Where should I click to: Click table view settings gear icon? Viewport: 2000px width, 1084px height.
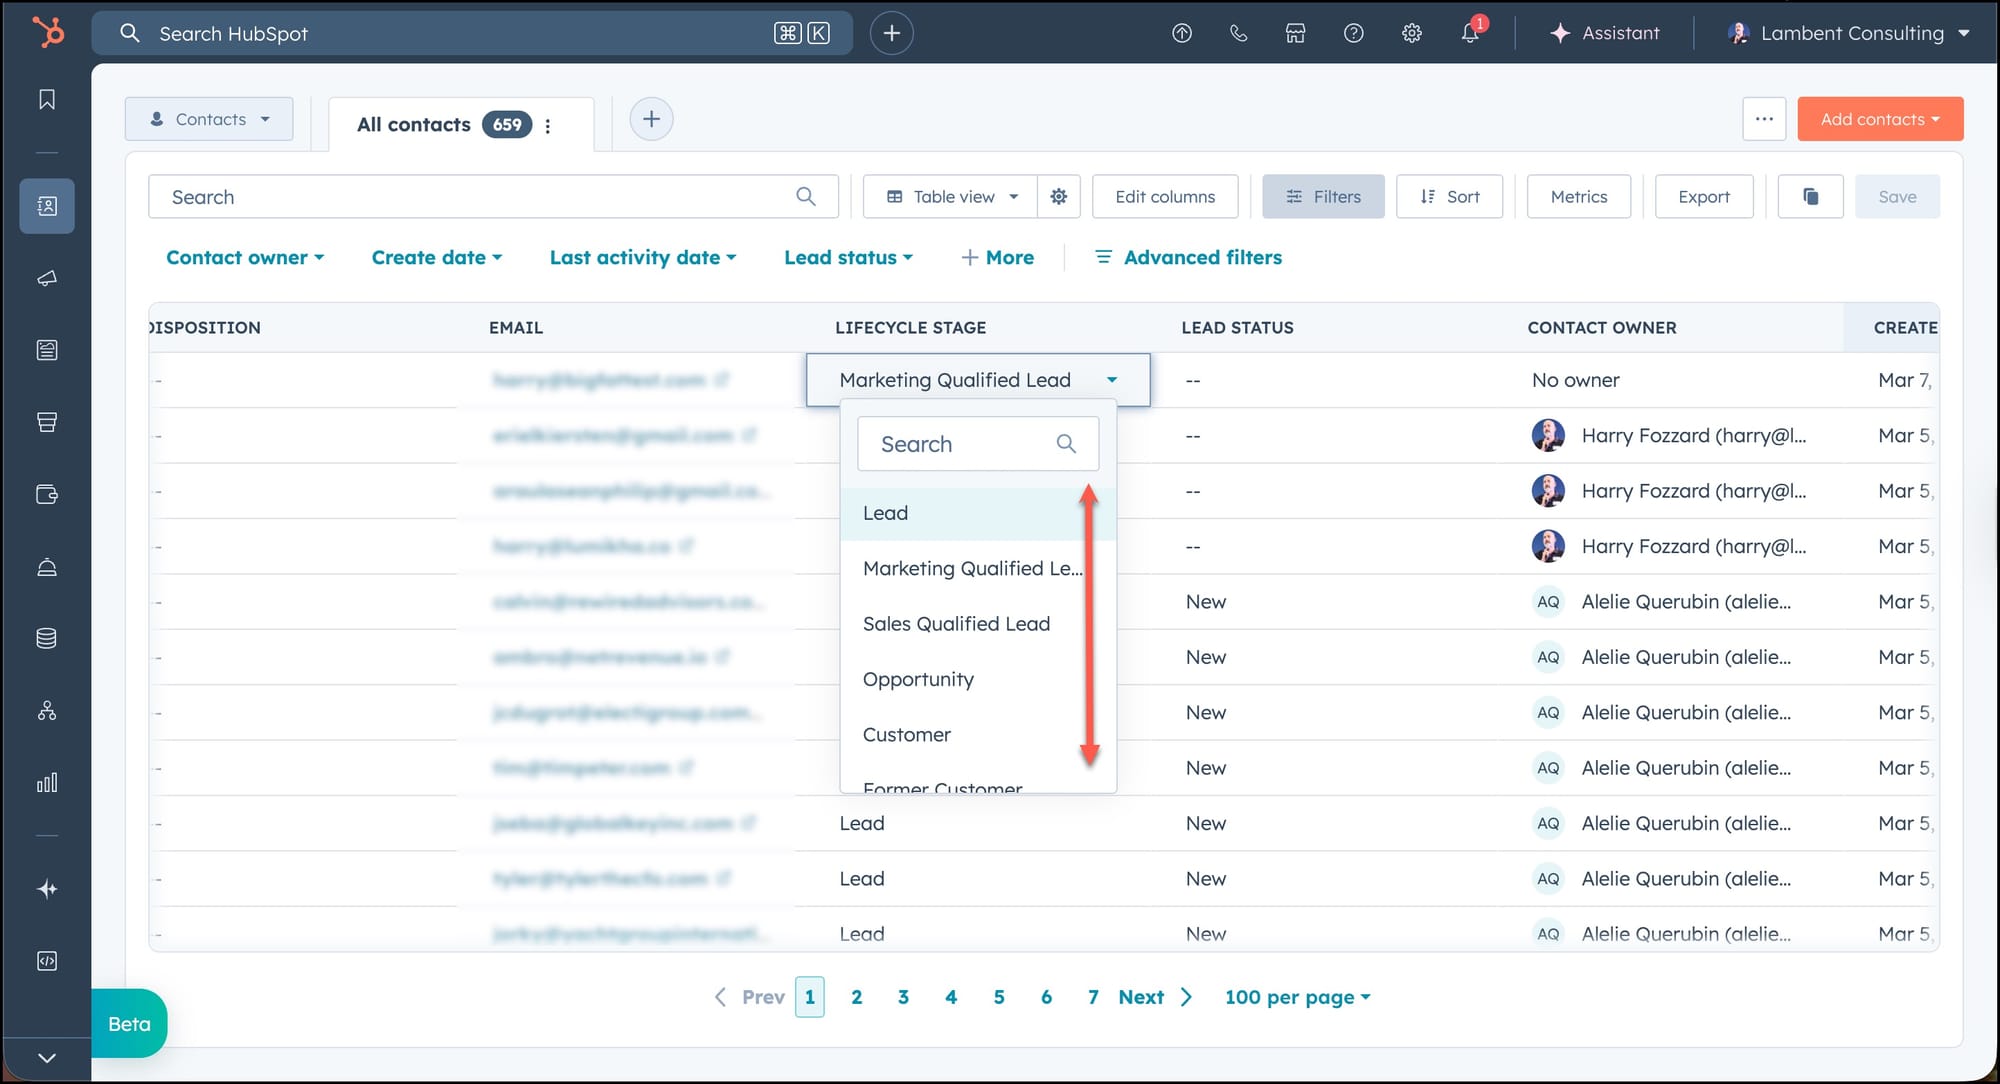(1059, 197)
